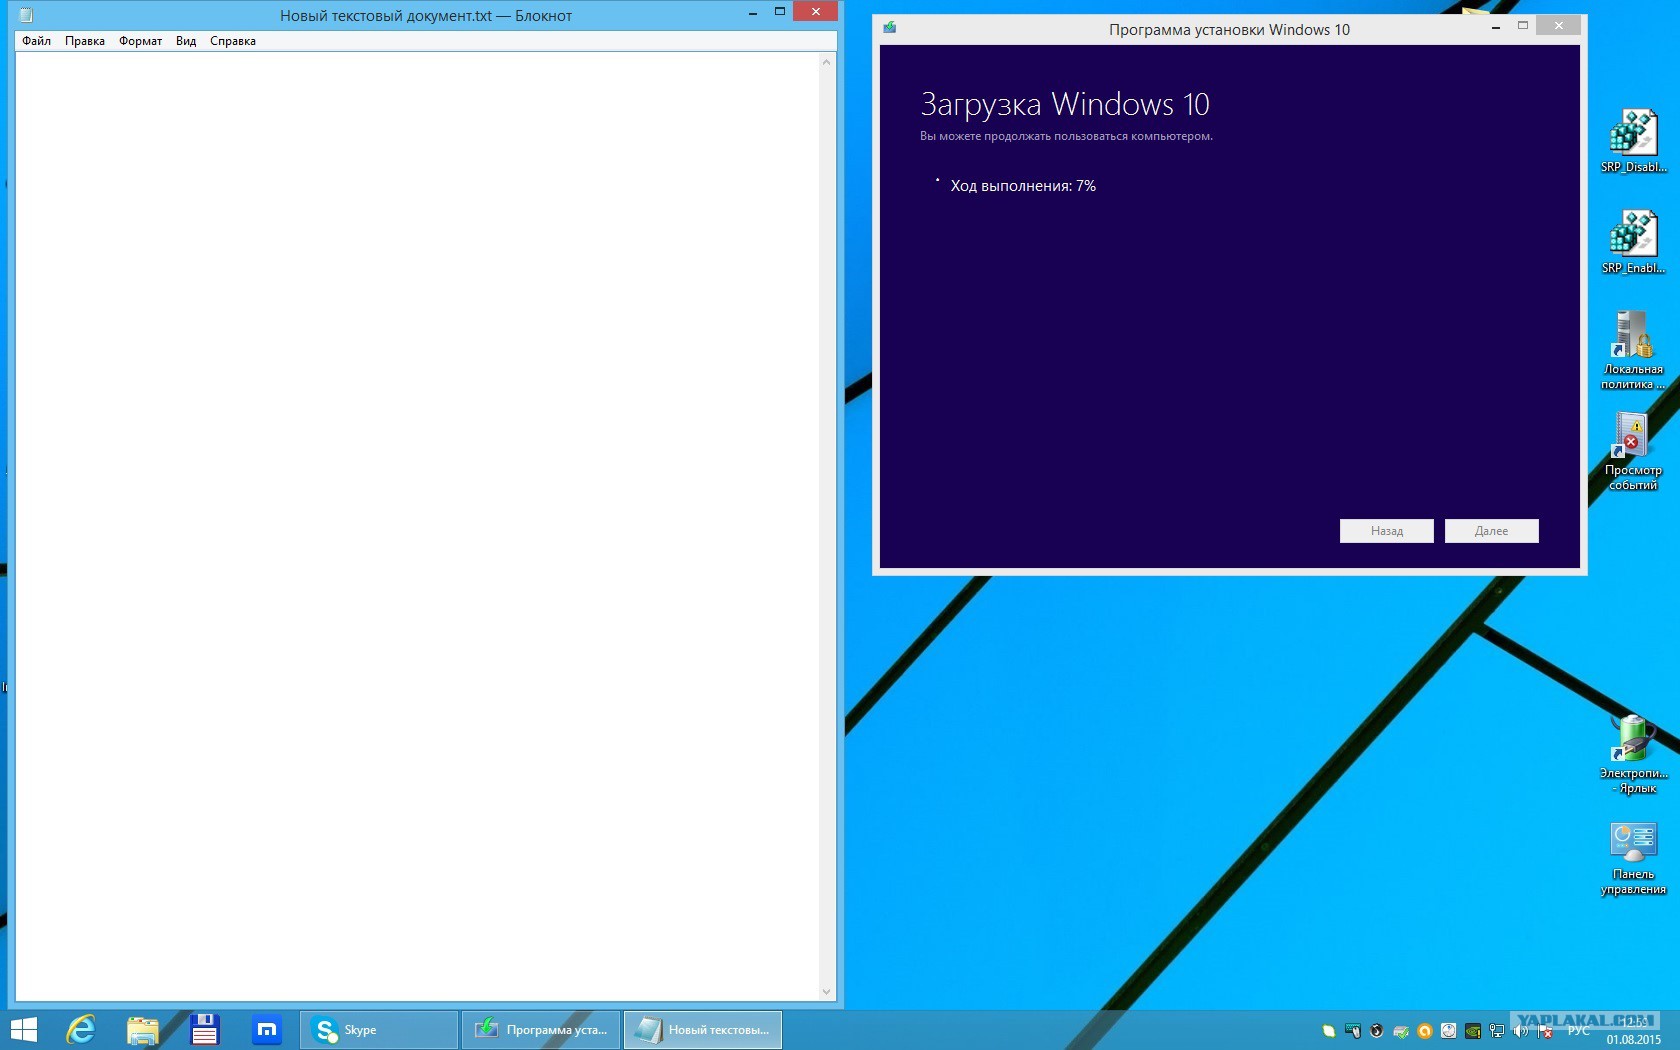Click the Notepad title bar document icon
1680x1050 pixels.
click(x=26, y=15)
